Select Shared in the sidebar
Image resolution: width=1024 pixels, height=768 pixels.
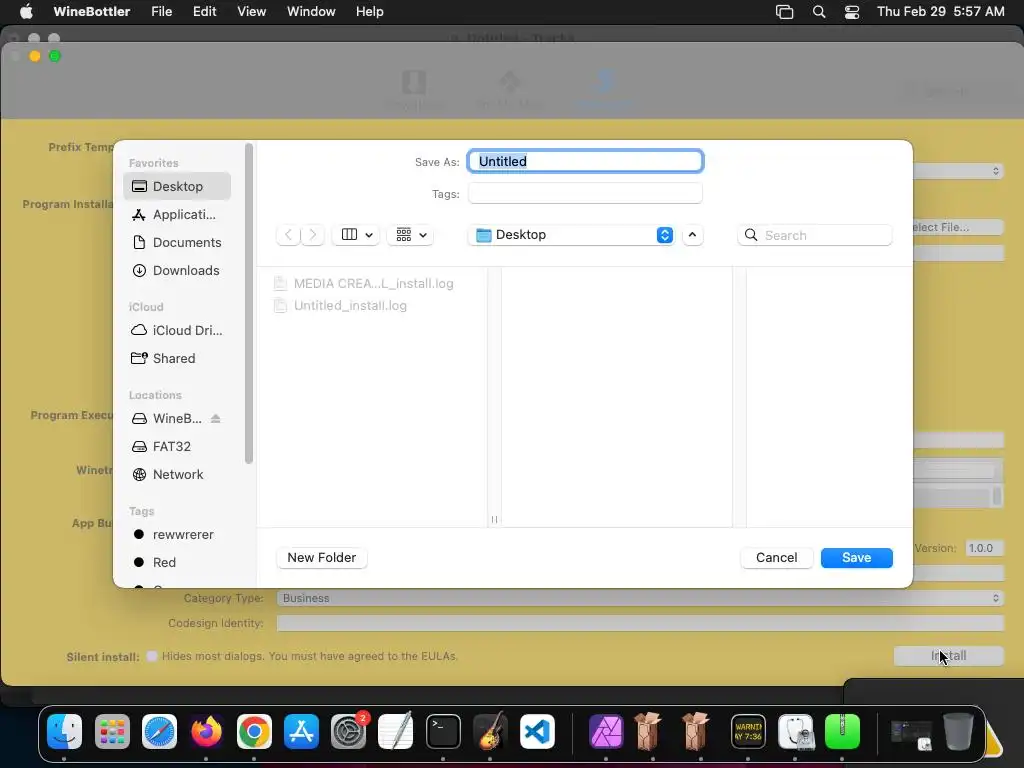(x=177, y=359)
